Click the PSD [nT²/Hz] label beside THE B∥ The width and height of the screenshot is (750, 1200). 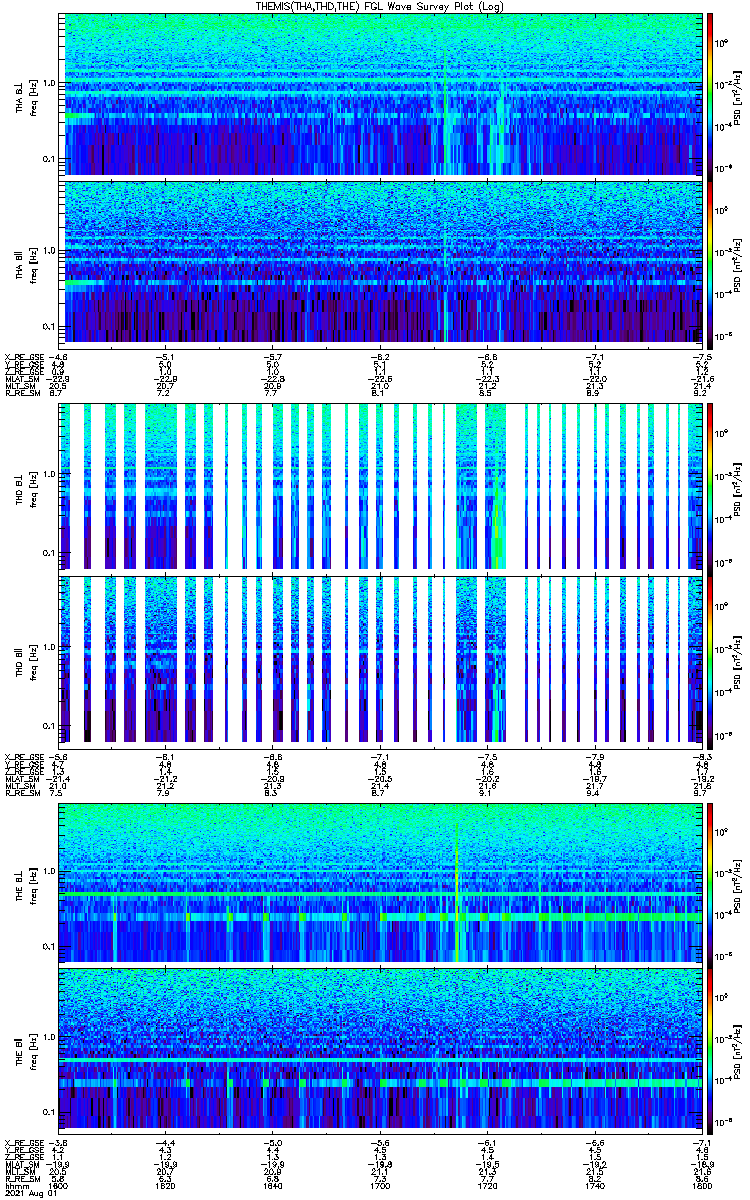(x=738, y=1054)
